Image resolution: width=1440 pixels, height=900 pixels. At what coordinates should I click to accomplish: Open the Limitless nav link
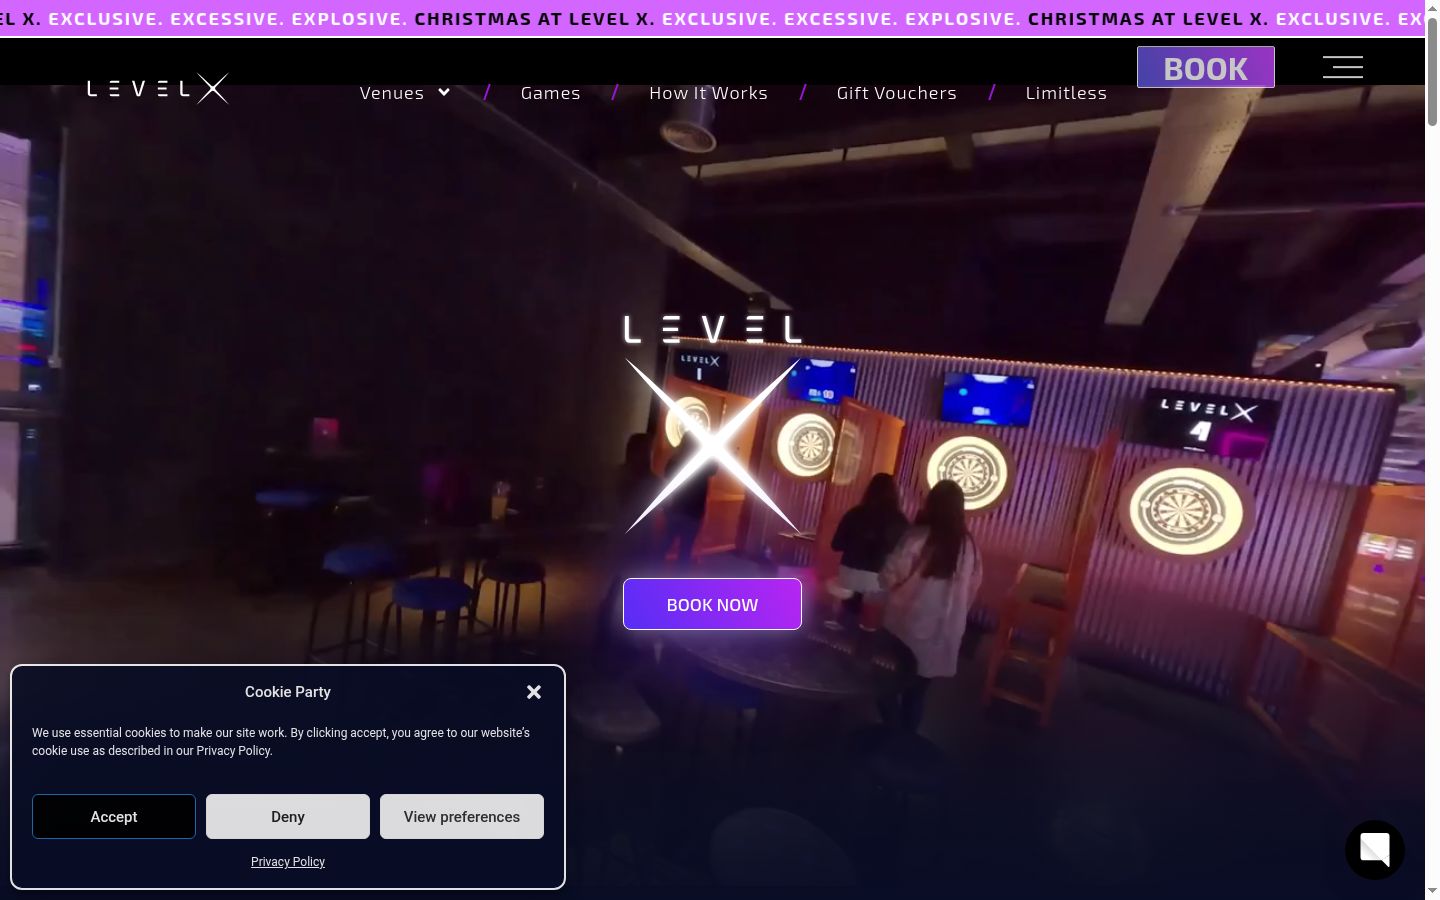(x=1066, y=92)
